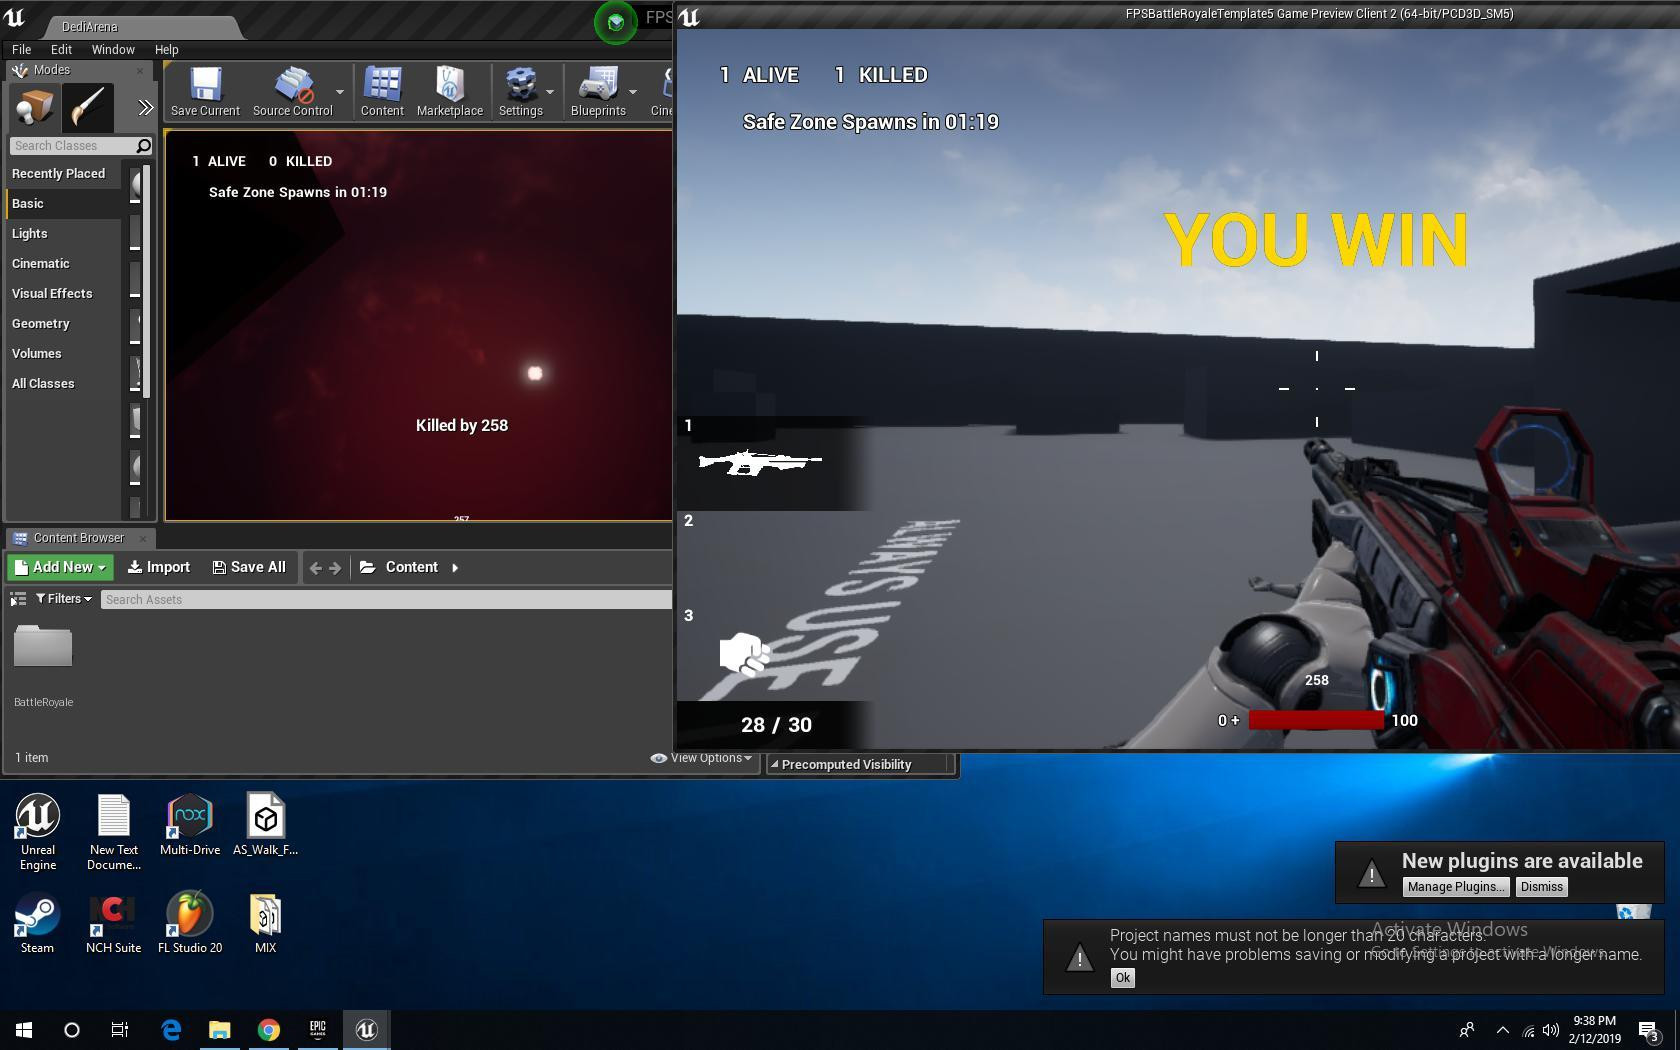This screenshot has height=1050, width=1680.
Task: Open the Edit menu
Action: pos(61,49)
